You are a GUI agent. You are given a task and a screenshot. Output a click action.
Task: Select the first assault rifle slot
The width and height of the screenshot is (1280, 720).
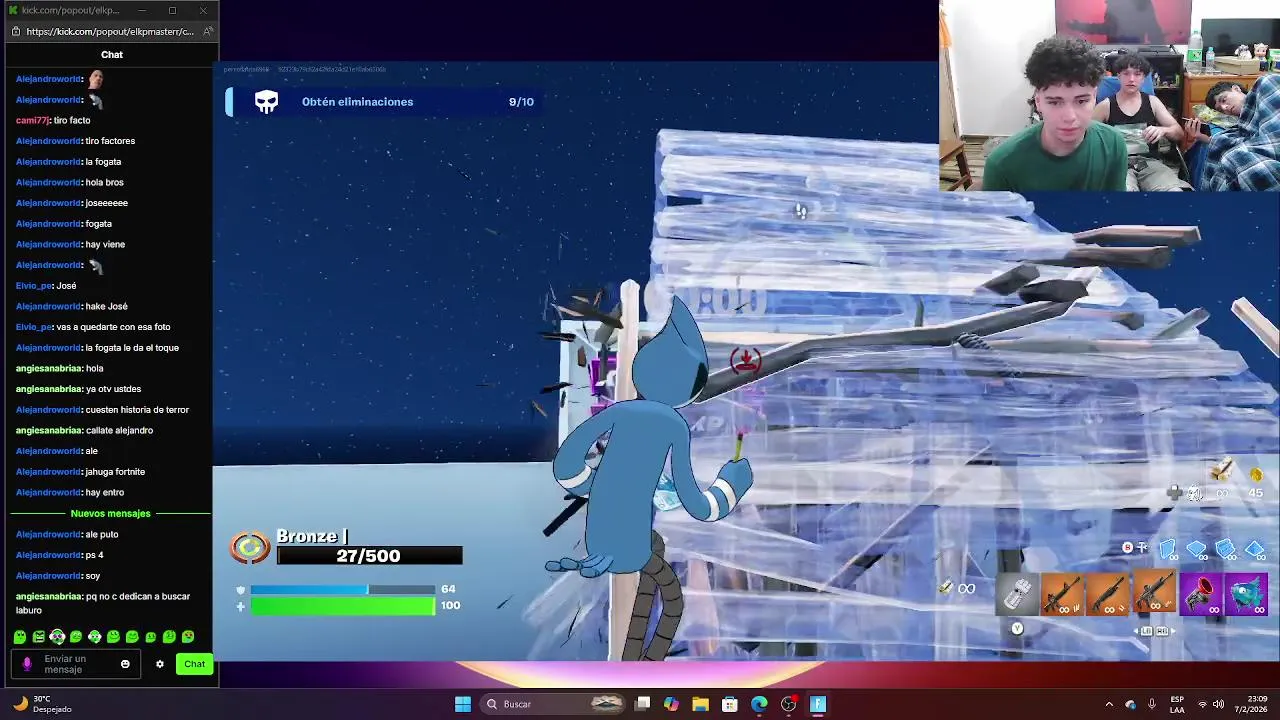pos(1062,595)
